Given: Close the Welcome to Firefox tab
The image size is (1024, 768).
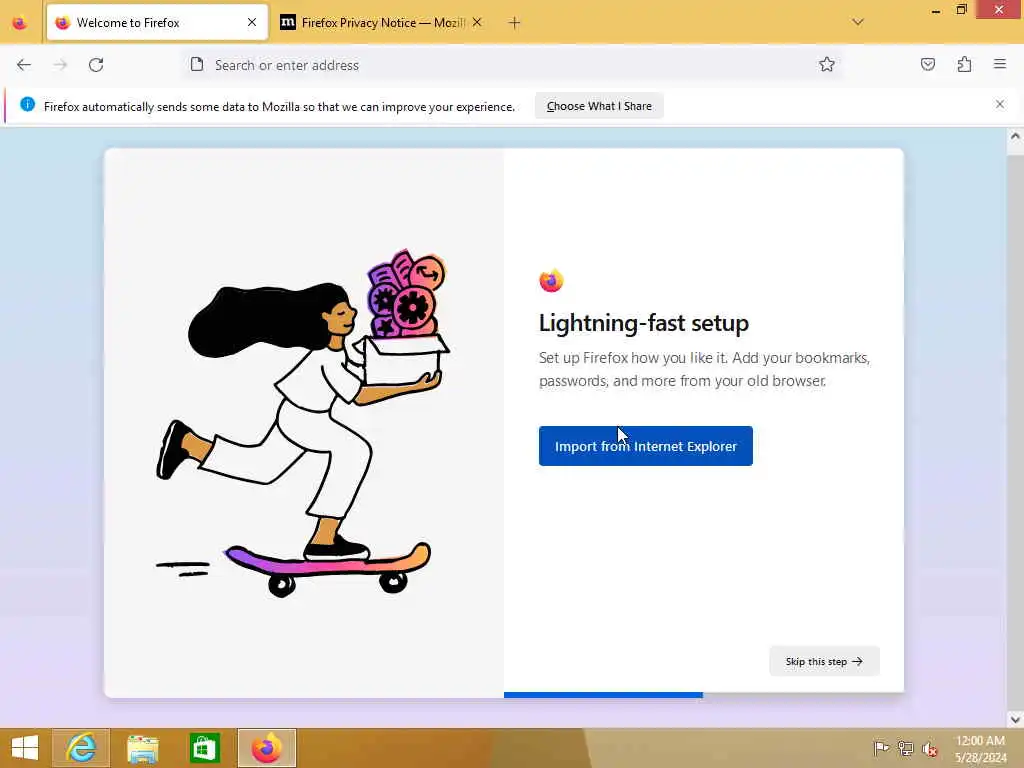Looking at the screenshot, I should [x=252, y=22].
